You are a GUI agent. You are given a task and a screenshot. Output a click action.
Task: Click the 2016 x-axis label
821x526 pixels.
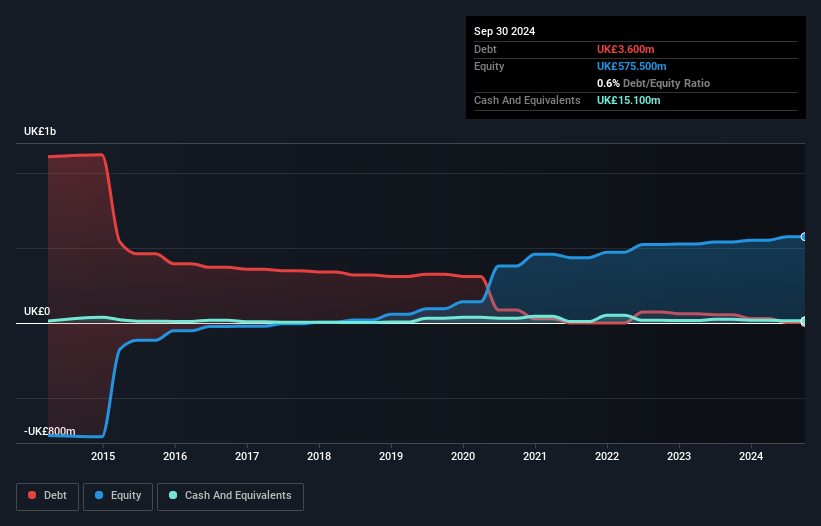175,456
